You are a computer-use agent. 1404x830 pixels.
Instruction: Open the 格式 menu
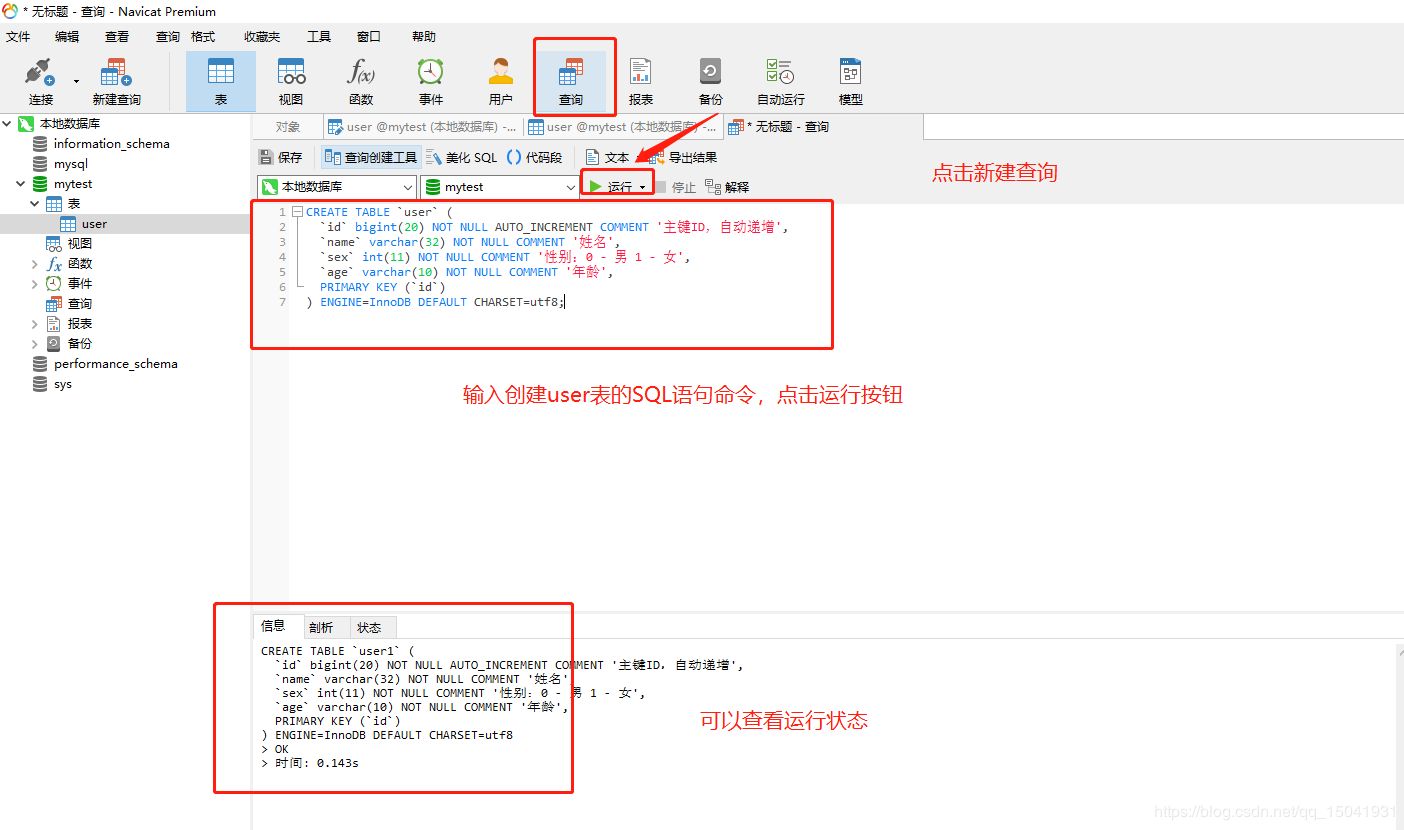203,37
